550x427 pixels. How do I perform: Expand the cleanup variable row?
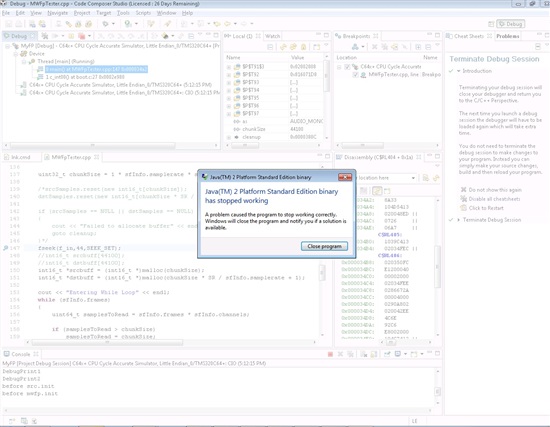click(x=229, y=137)
